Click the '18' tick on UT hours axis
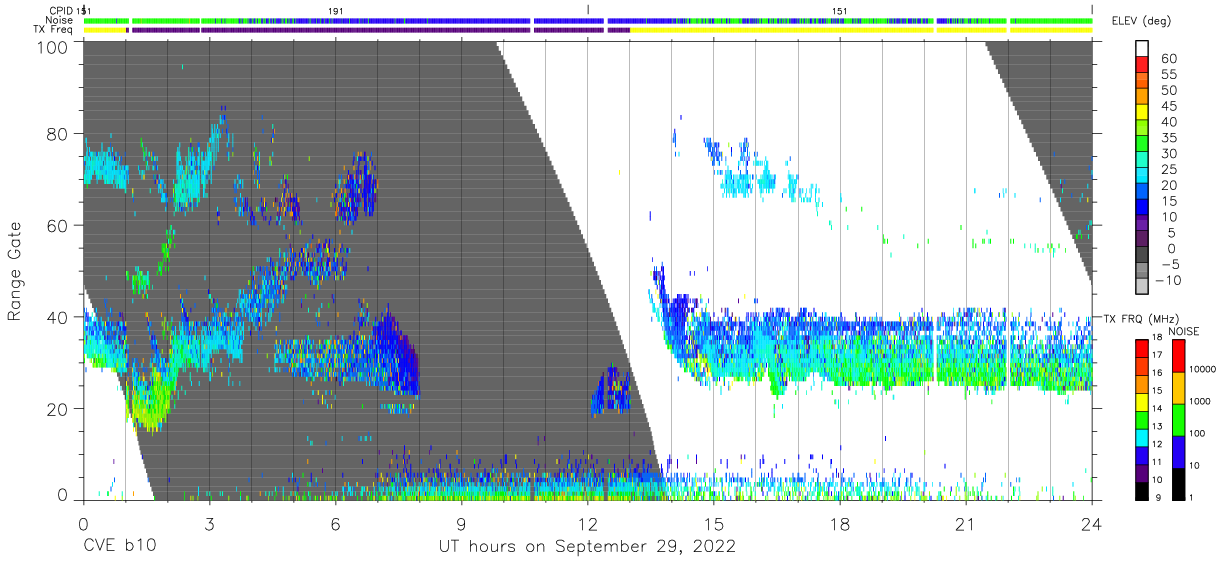The image size is (1228, 567). point(840,523)
